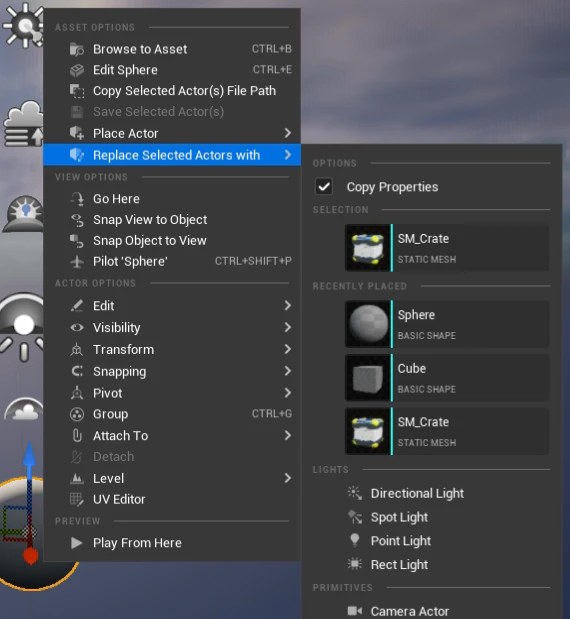Click the Group icon

[77, 414]
